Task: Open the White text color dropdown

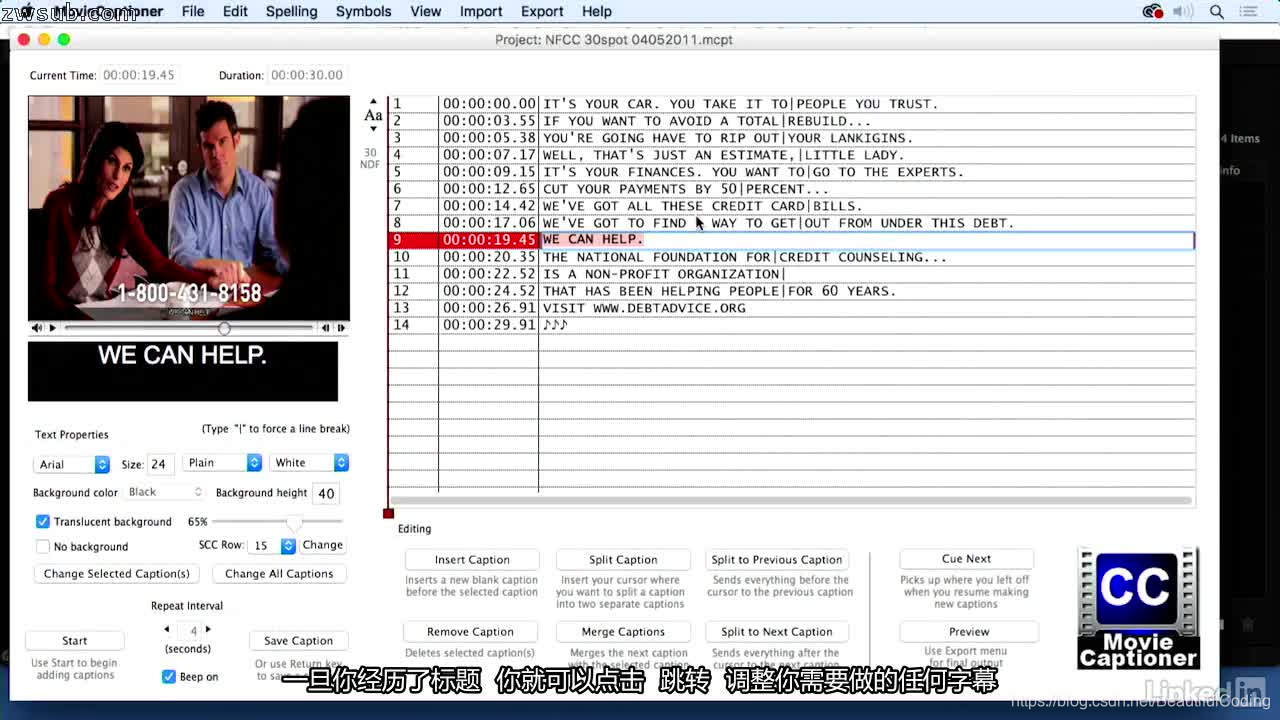Action: tap(310, 462)
